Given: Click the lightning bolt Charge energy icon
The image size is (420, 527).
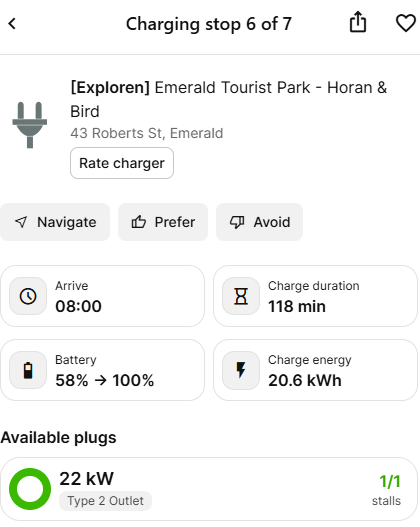Looking at the screenshot, I should pos(241,370).
